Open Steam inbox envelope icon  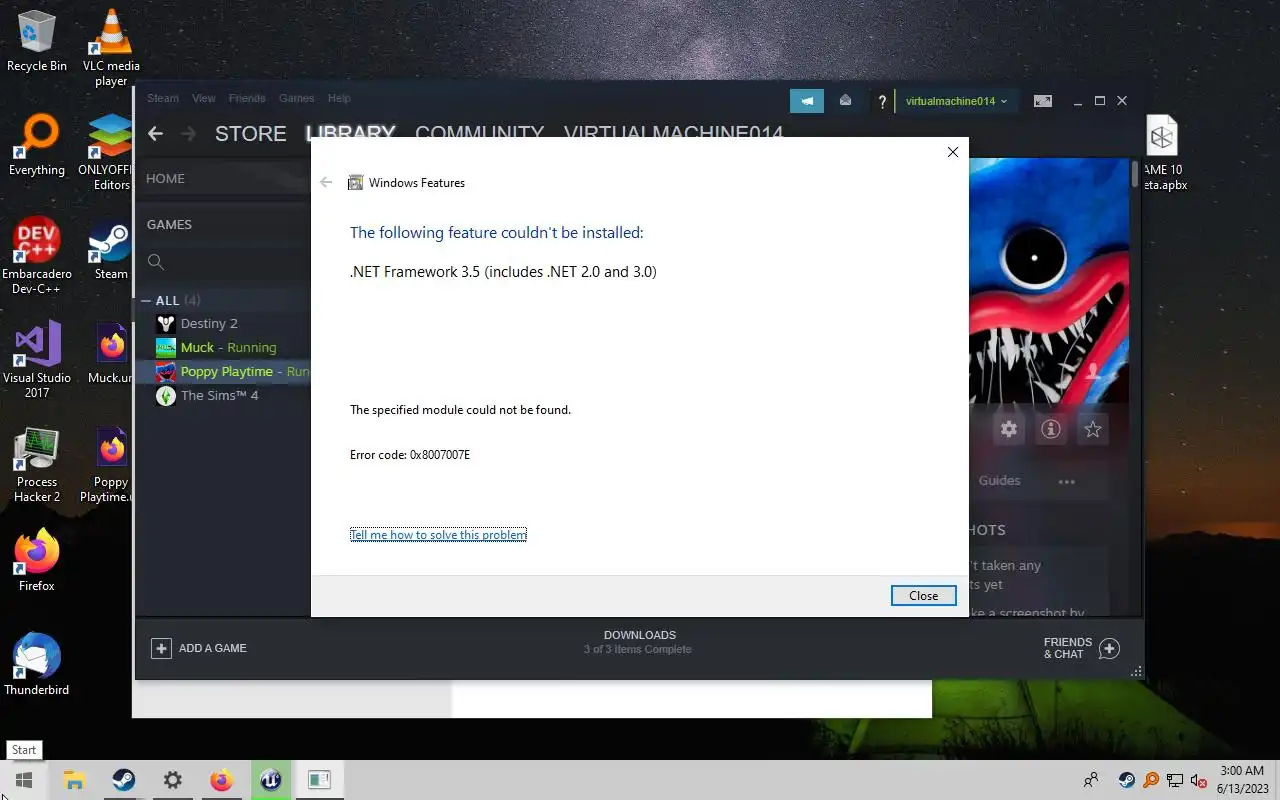click(845, 101)
